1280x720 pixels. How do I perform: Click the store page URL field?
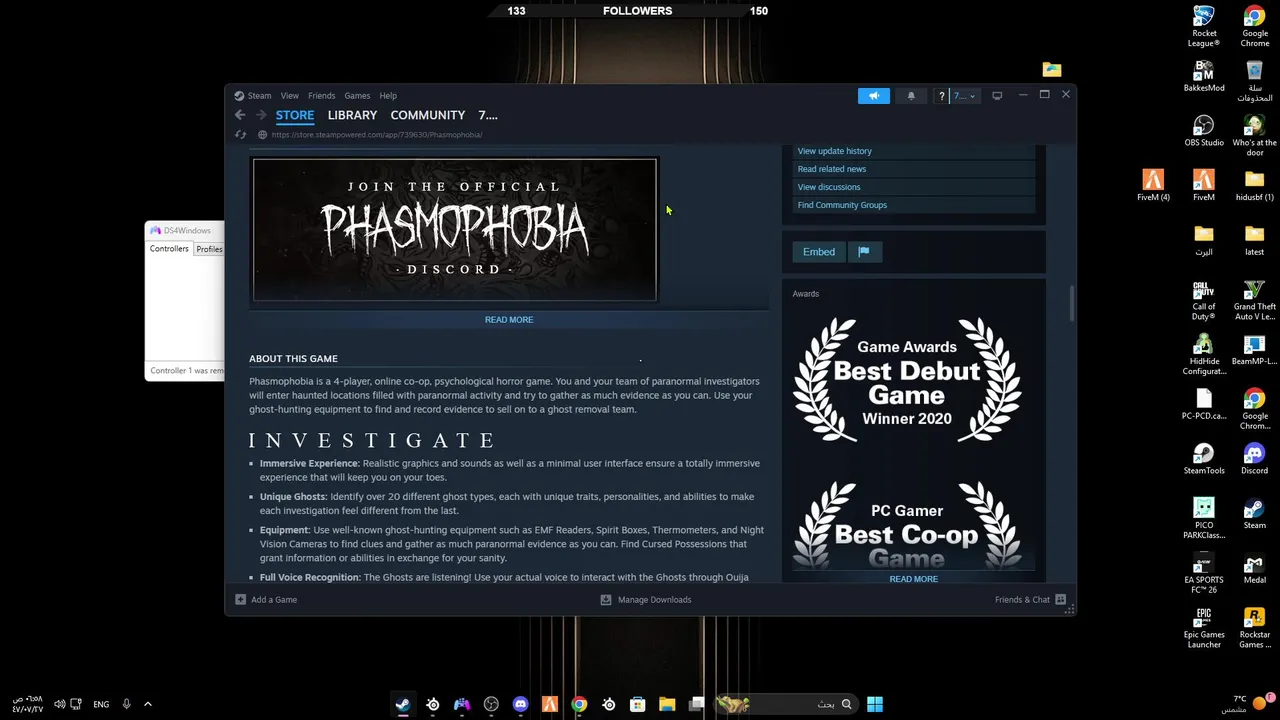pos(376,135)
